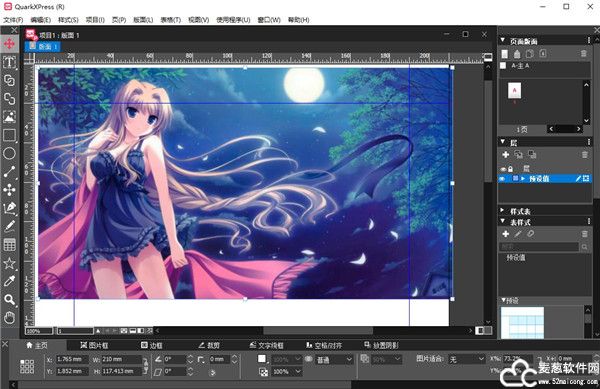Expand the Style Sheets panel triangle

click(502, 210)
